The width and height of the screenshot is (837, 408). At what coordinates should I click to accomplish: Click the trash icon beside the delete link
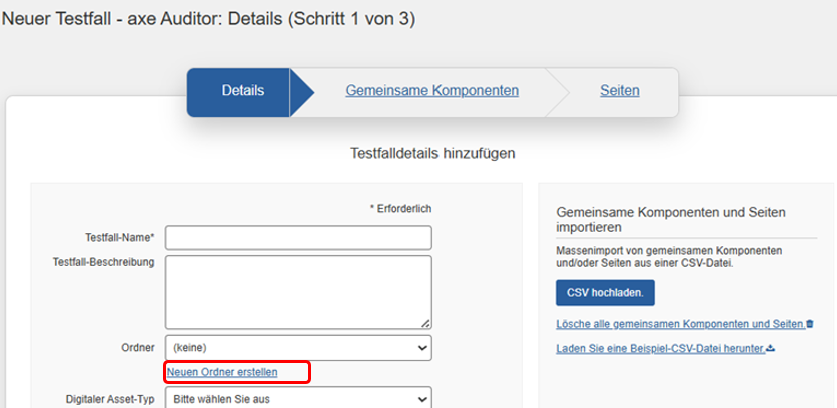click(x=809, y=324)
